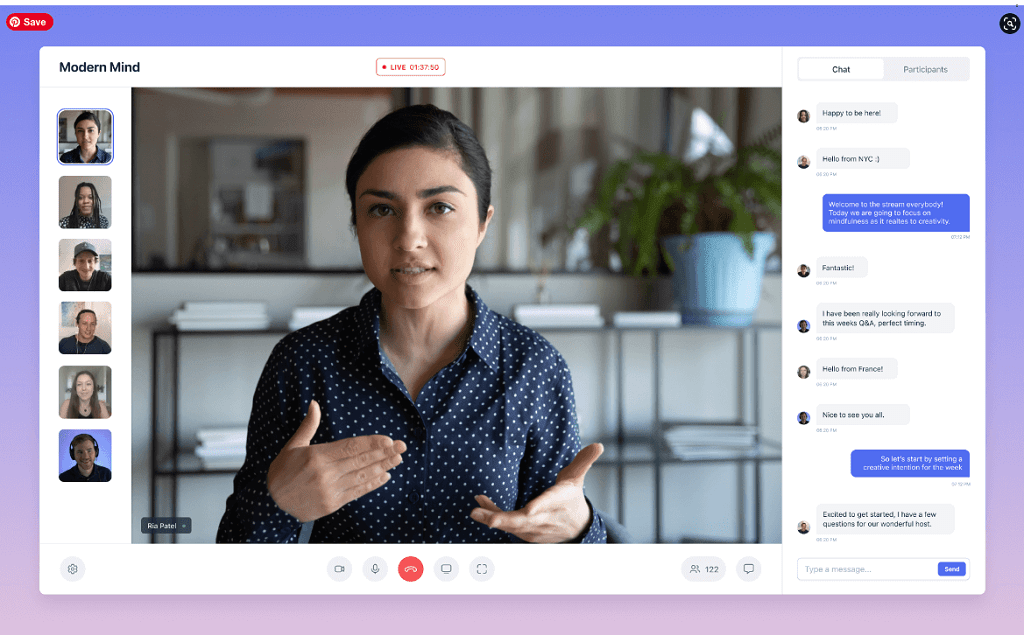This screenshot has height=635, width=1024.
Task: Click the 'Hello from NYC :)' message
Action: pos(862,159)
